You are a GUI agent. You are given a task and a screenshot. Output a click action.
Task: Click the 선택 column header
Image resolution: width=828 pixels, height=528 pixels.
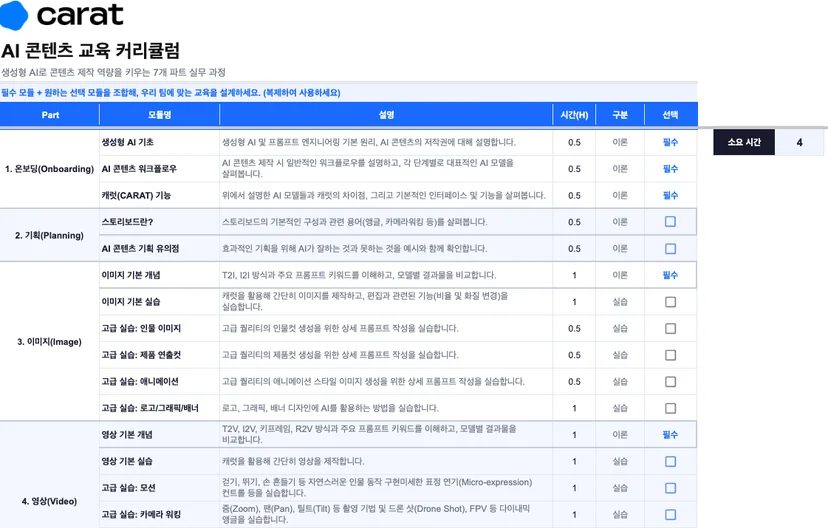(670, 115)
